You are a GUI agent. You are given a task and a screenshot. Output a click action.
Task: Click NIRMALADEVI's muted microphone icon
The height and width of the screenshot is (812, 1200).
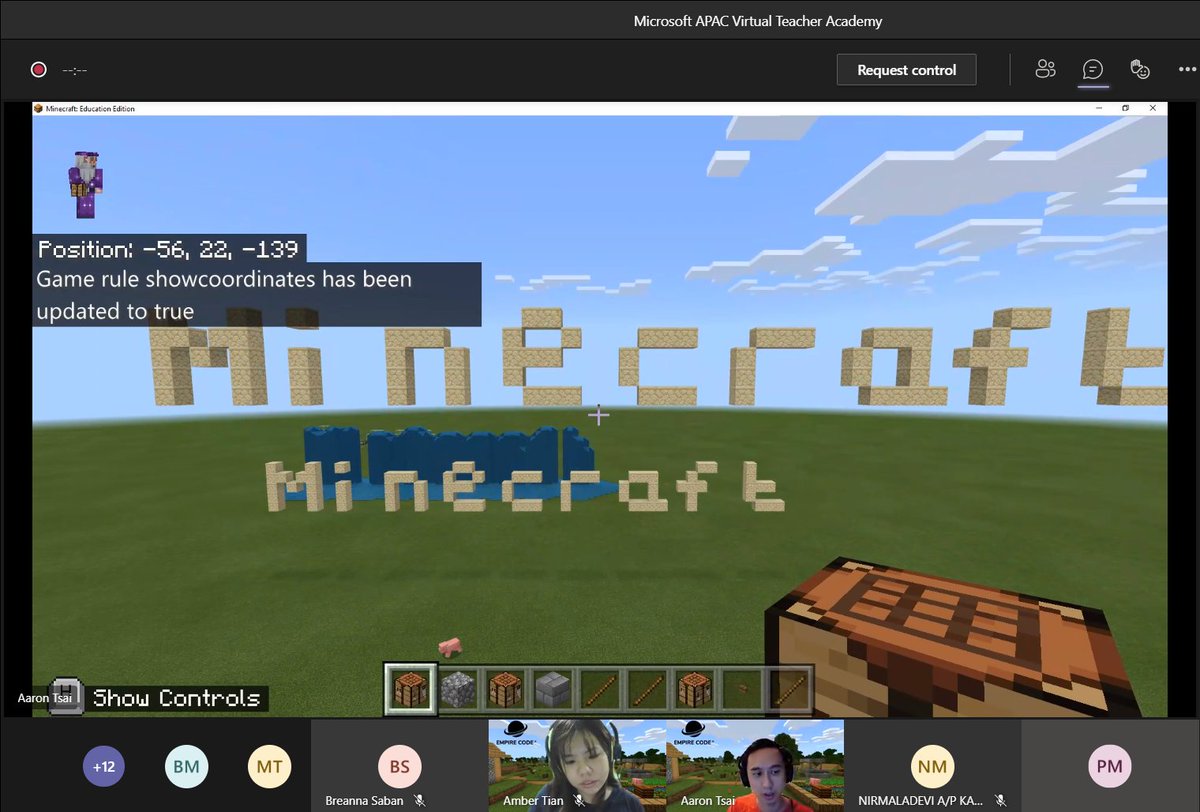pyautogui.click(x=1000, y=801)
